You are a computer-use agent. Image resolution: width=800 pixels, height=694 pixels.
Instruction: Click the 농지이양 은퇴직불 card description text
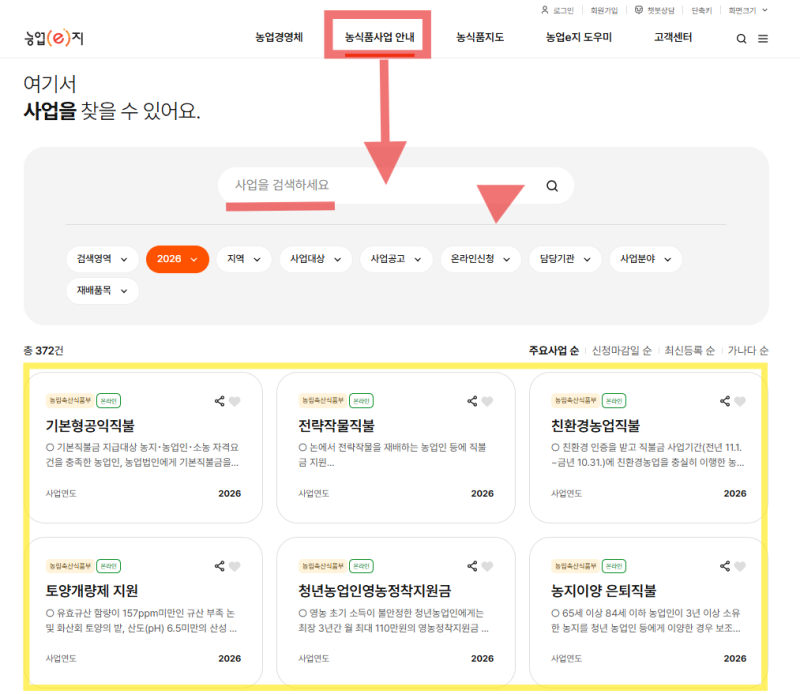(x=646, y=621)
